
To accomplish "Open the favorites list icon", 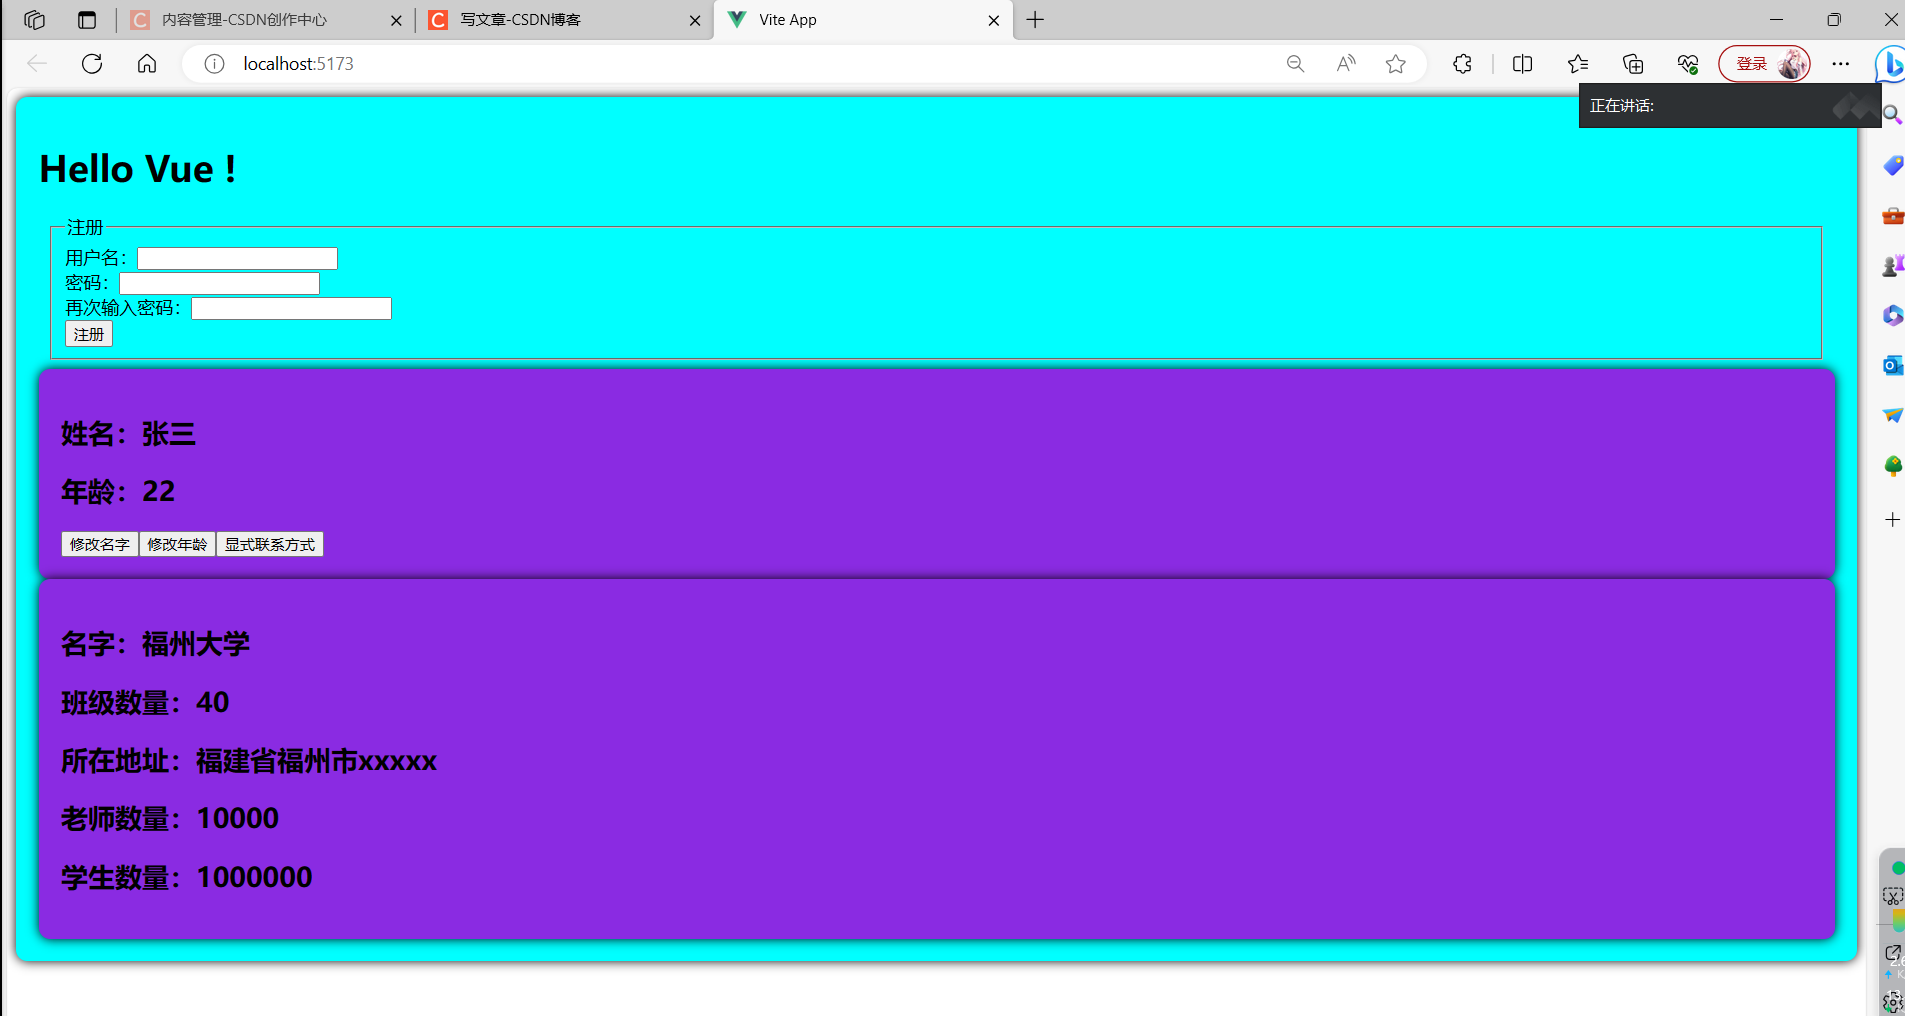I will (1578, 64).
